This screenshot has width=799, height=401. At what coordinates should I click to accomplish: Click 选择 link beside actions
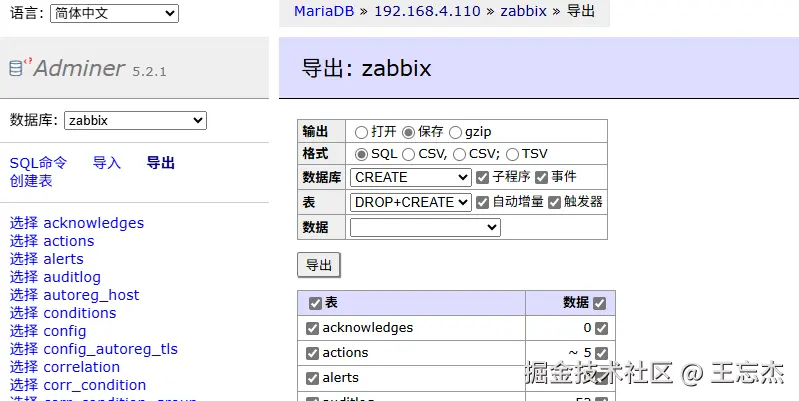pyautogui.click(x=24, y=241)
